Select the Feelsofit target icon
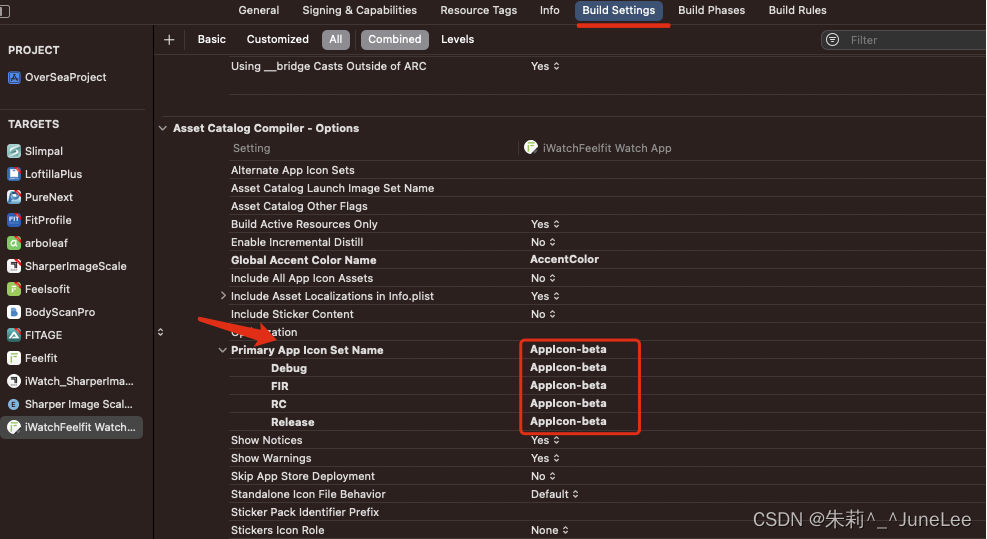Screen dimensions: 987x539 (14, 289)
